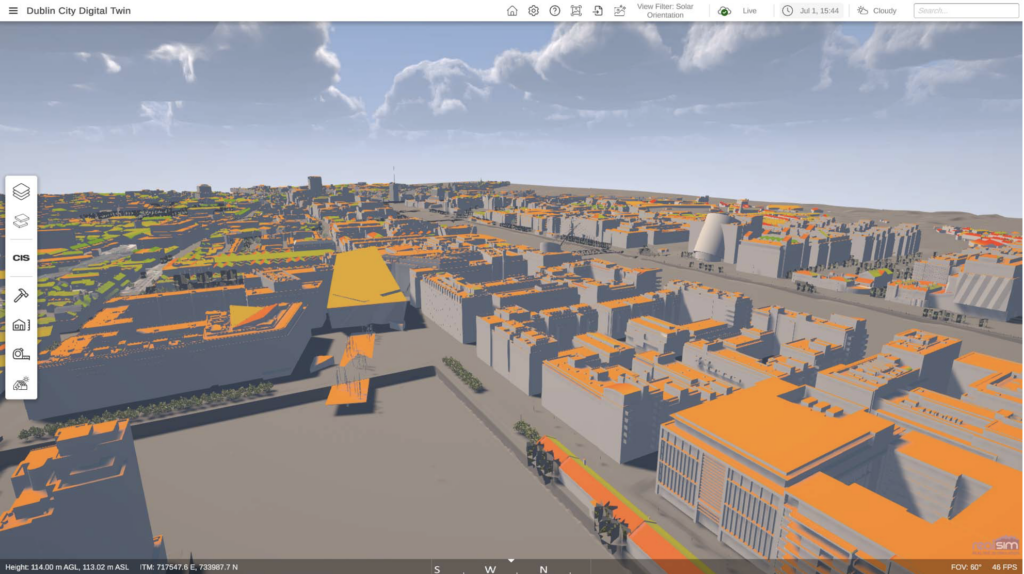The height and width of the screenshot is (574, 1024).
Task: Open the CIS panel
Action: pos(21,258)
